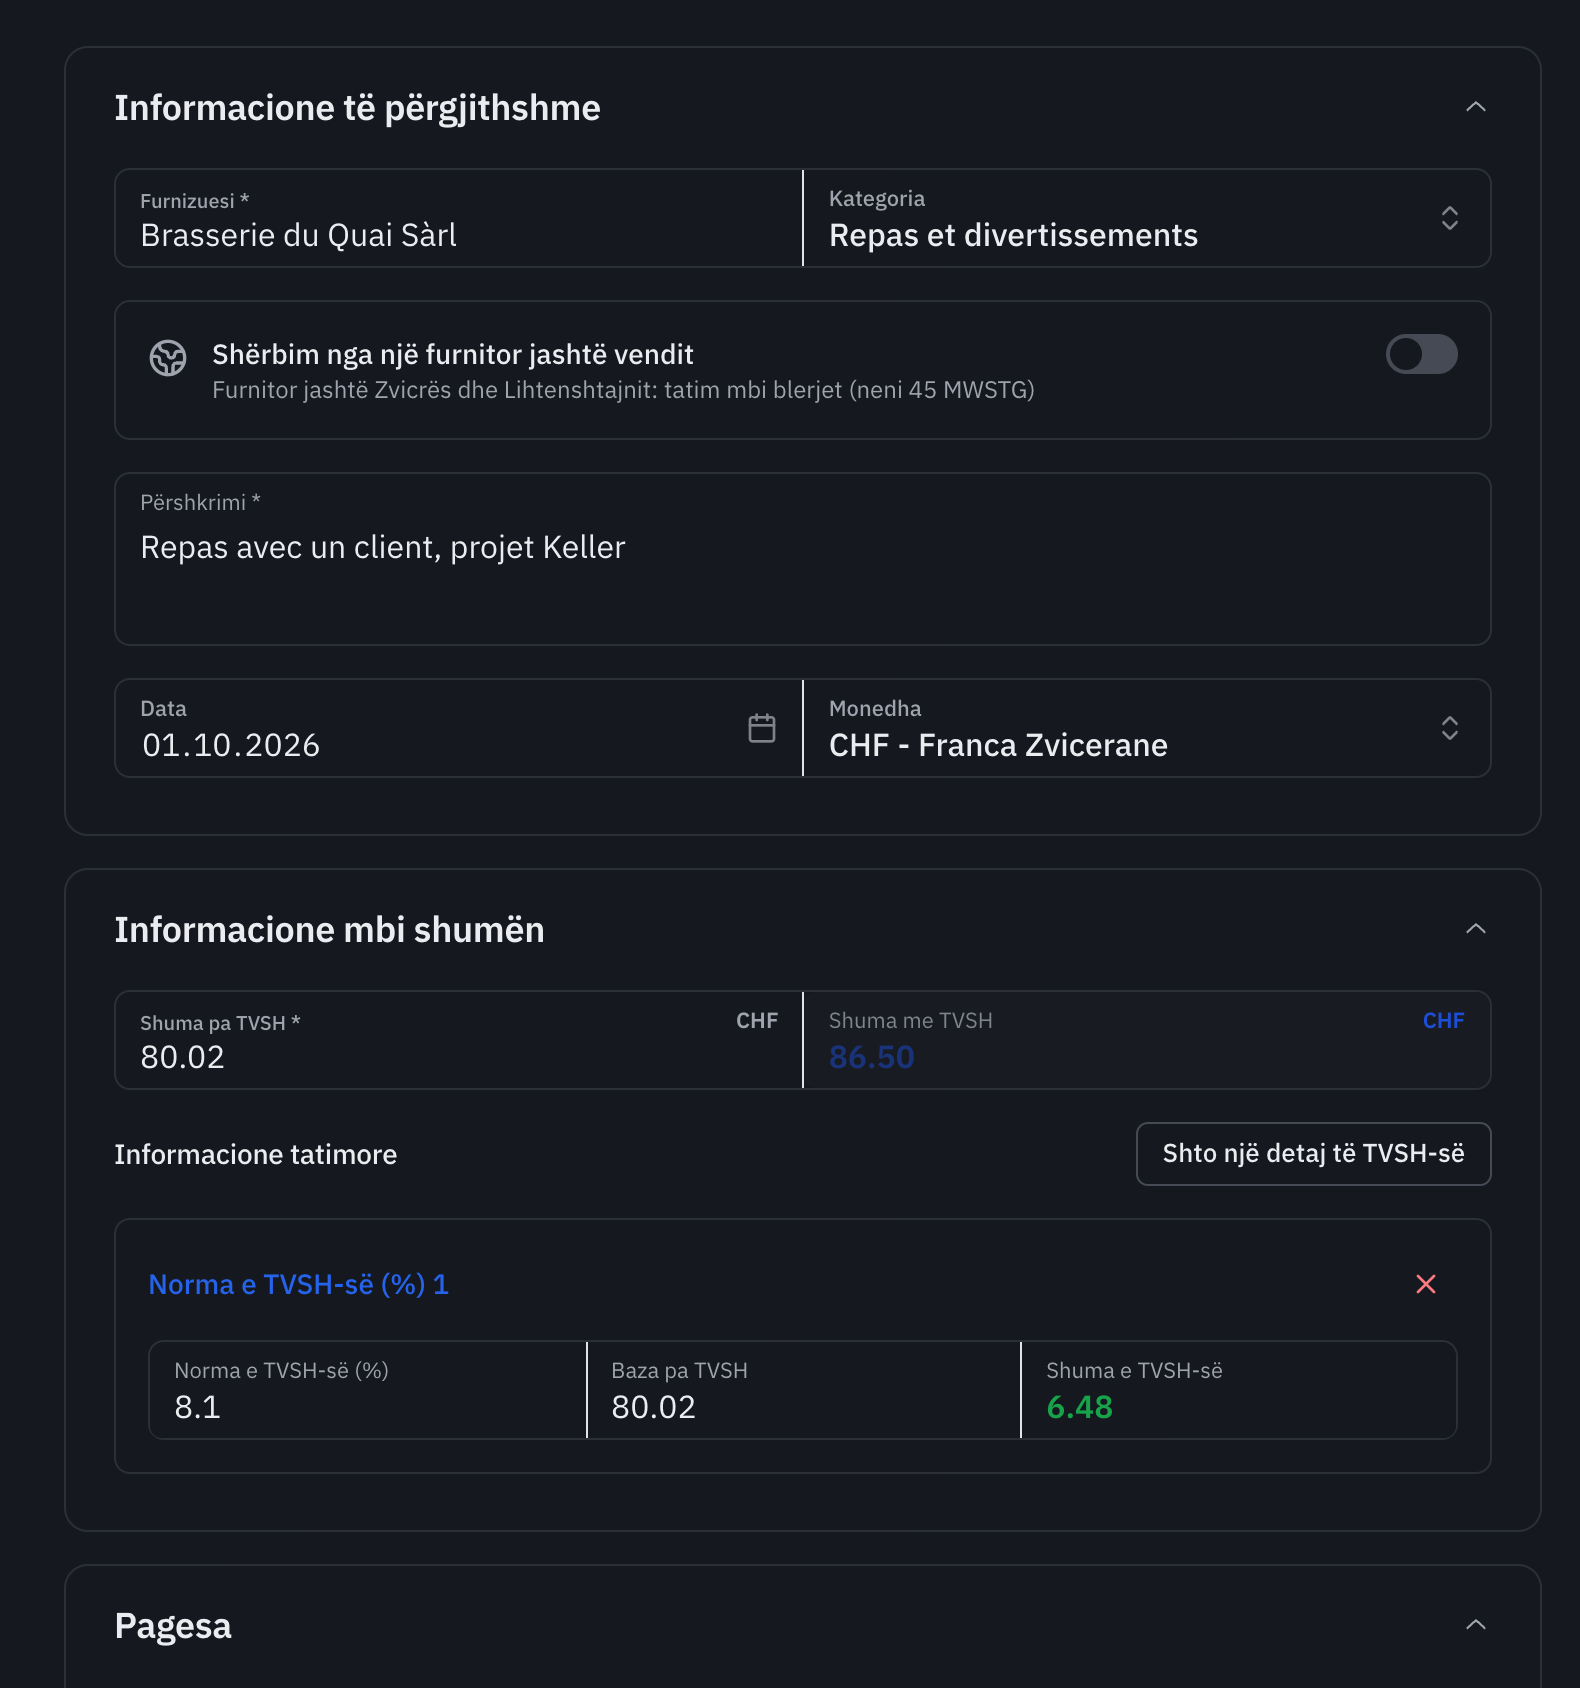Click the Shuma pa TVSH amount field
Screen dimensions: 1580x1688
pos(459,1040)
